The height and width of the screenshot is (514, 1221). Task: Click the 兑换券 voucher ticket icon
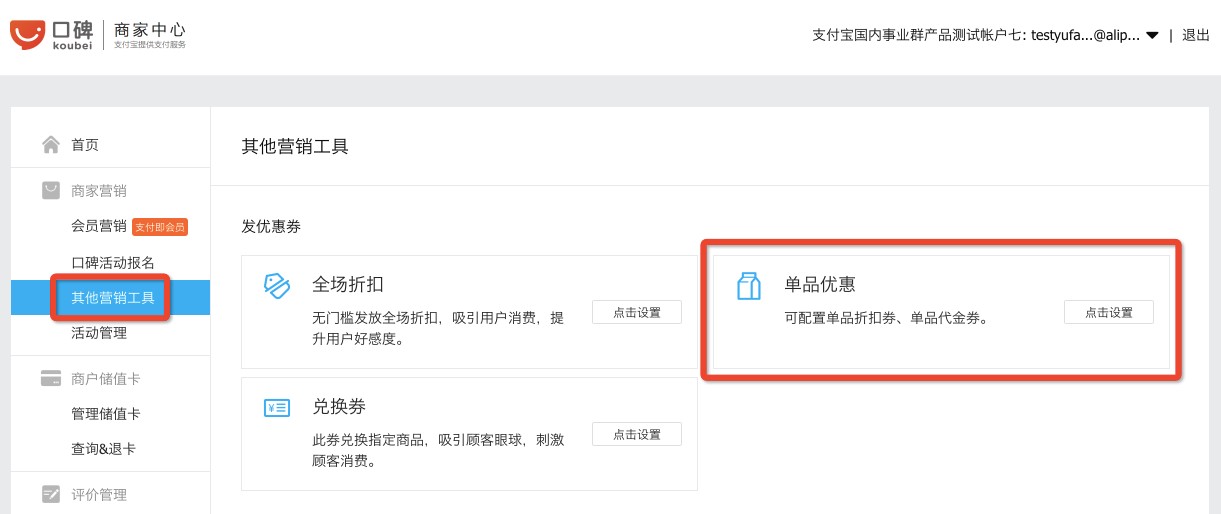pyautogui.click(x=276, y=407)
